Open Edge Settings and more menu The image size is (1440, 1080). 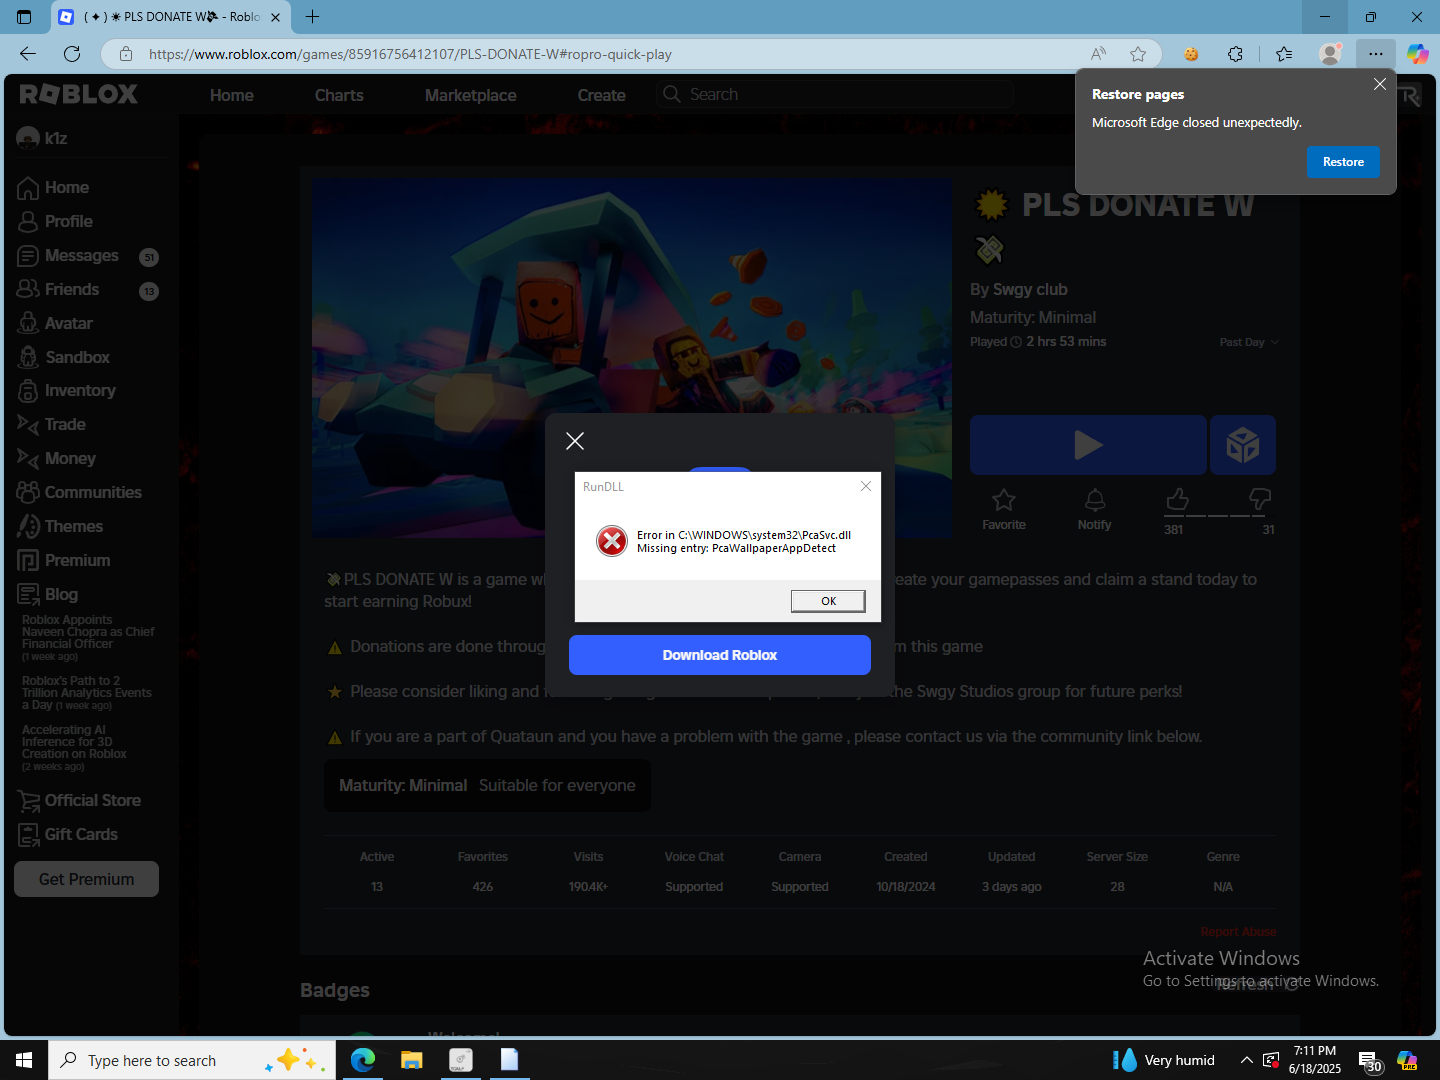click(1376, 54)
